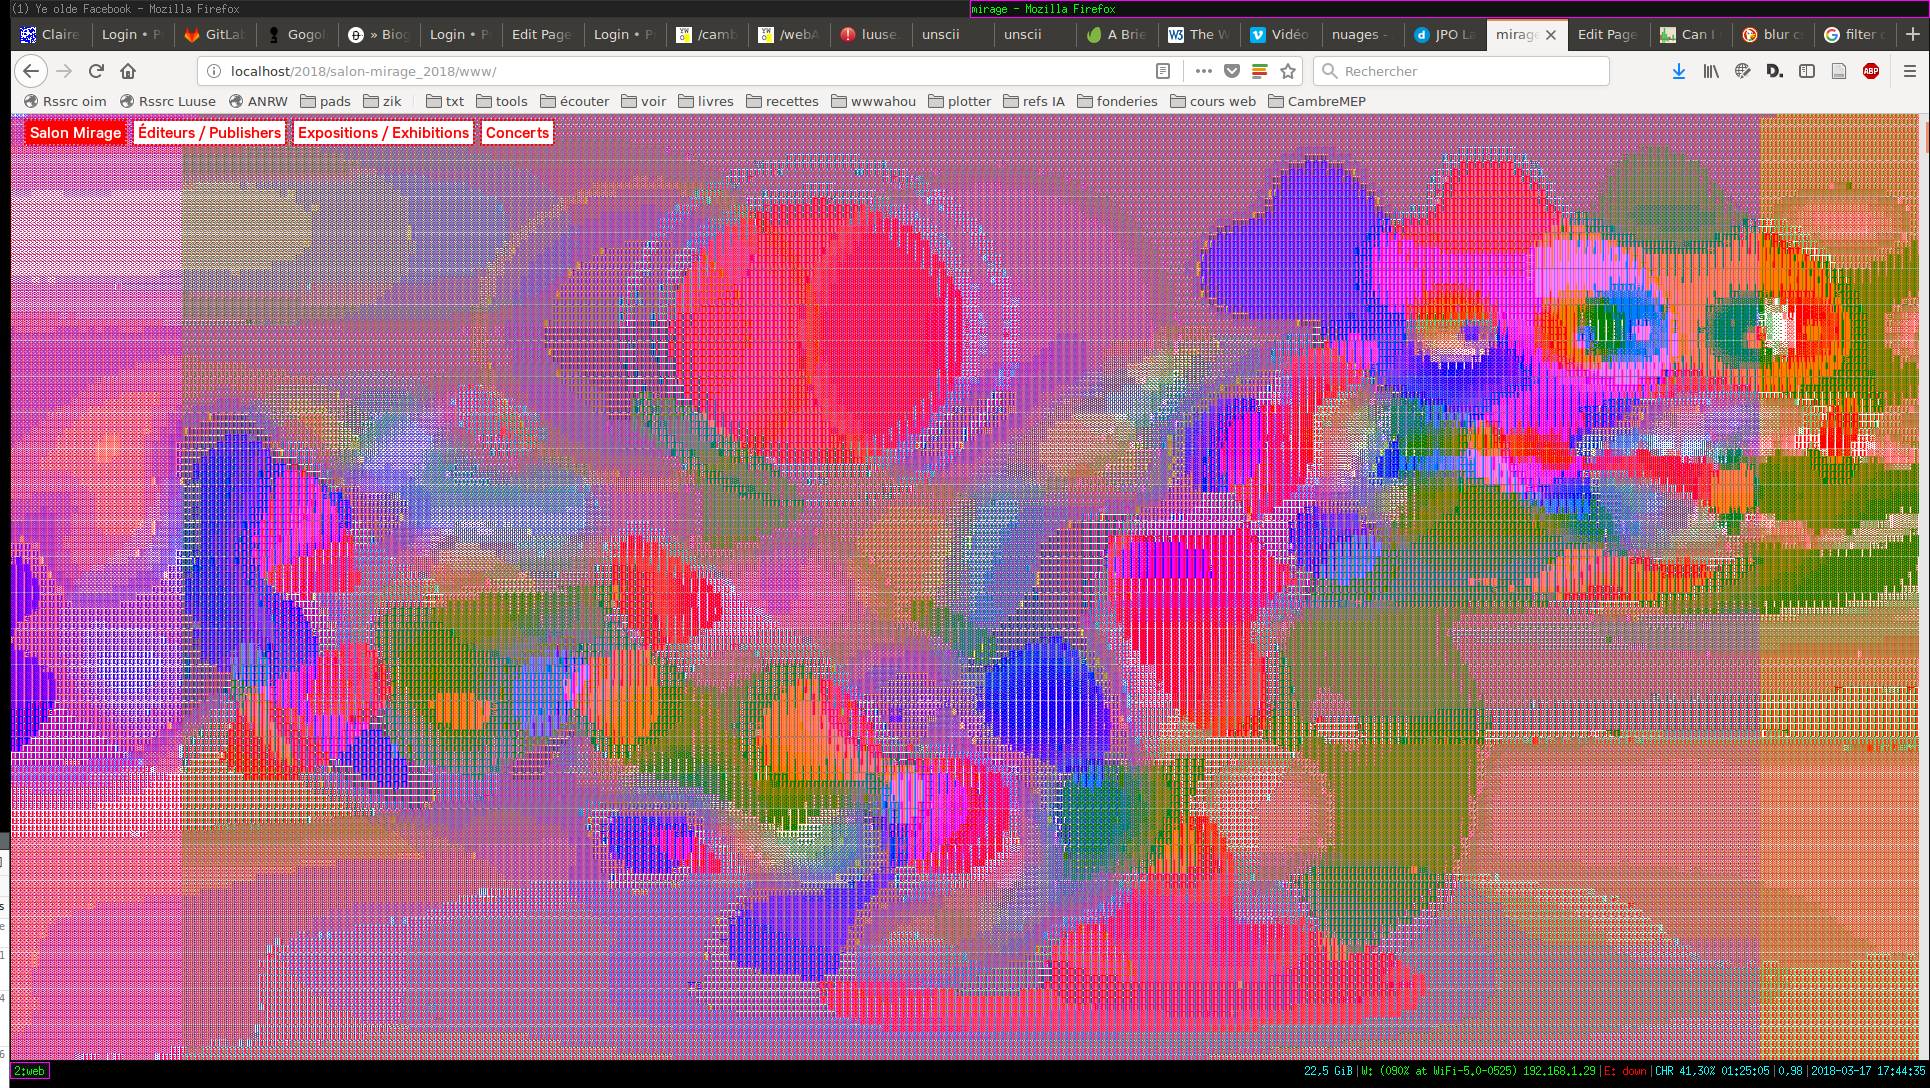Save page to Pocket icon
Image resolution: width=1930 pixels, height=1088 pixels.
[1232, 71]
